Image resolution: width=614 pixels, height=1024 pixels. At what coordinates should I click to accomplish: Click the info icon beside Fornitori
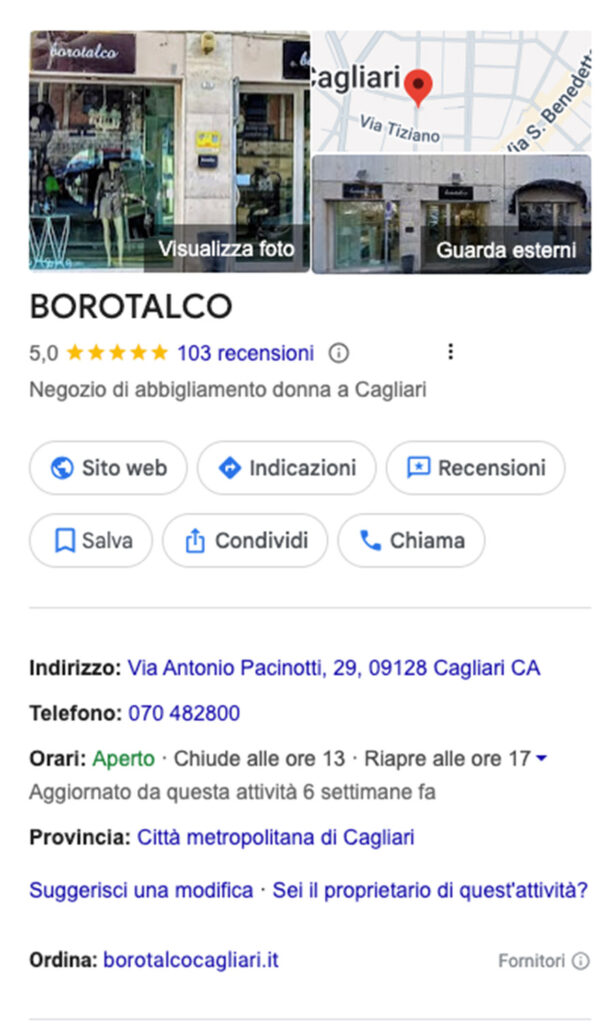tap(581, 961)
